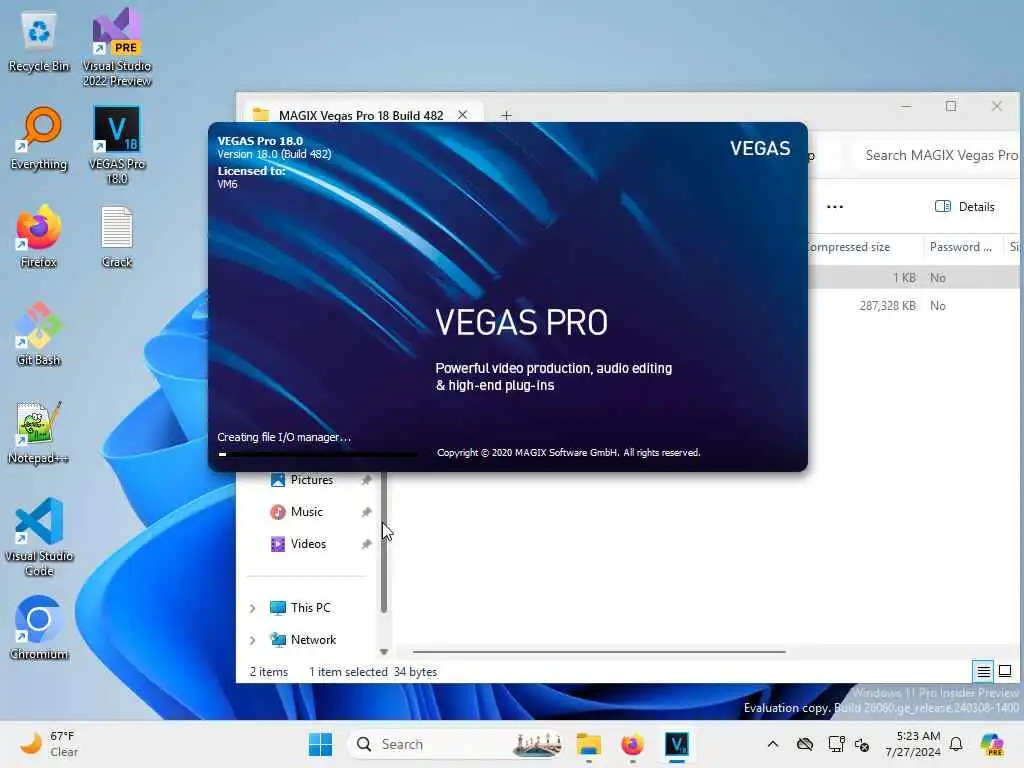This screenshot has width=1024, height=768.
Task: Select the VEGAS Pro 18.0 desktop shortcut
Action: click(x=117, y=145)
